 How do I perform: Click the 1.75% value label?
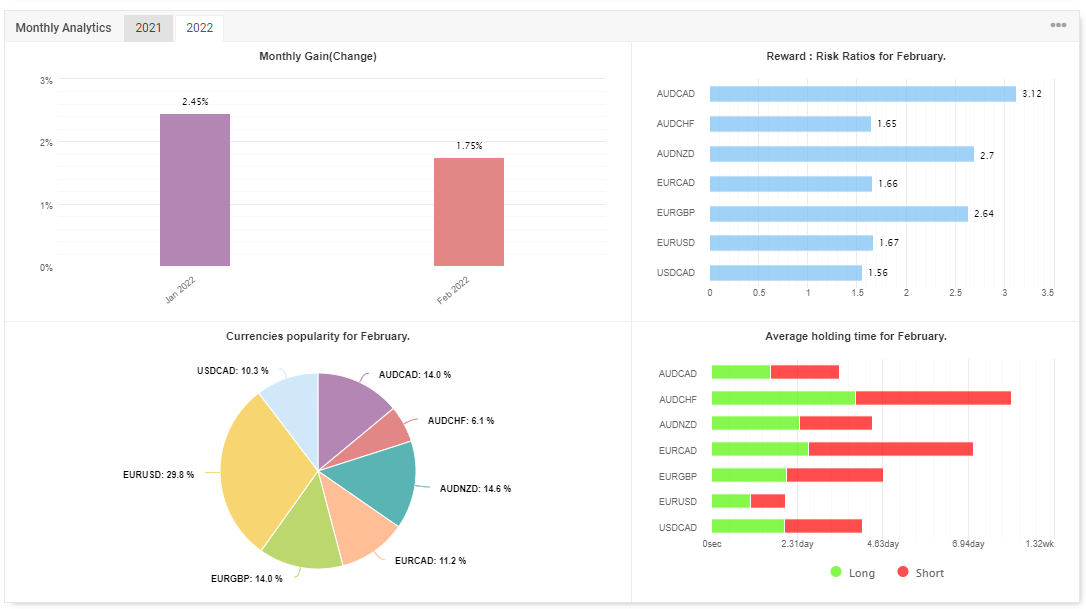pos(469,145)
